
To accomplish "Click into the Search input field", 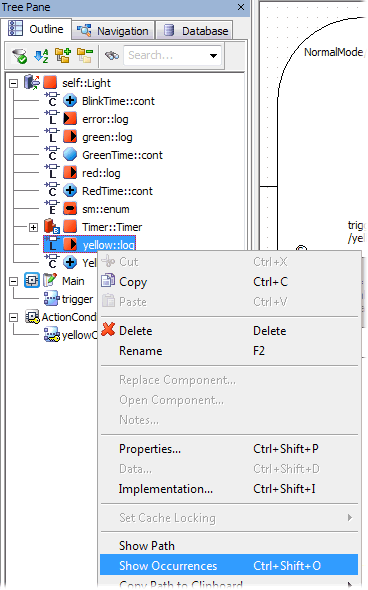I will [166, 56].
